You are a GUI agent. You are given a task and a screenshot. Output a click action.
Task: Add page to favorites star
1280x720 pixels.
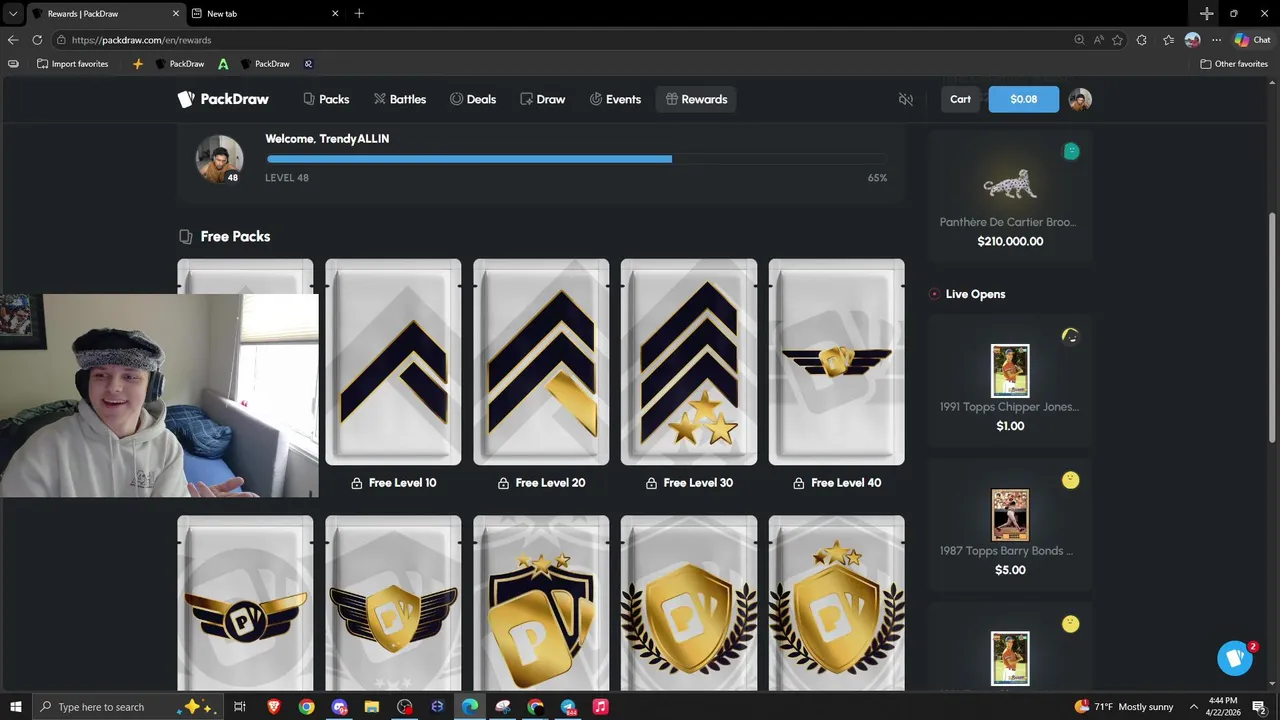click(x=1117, y=40)
